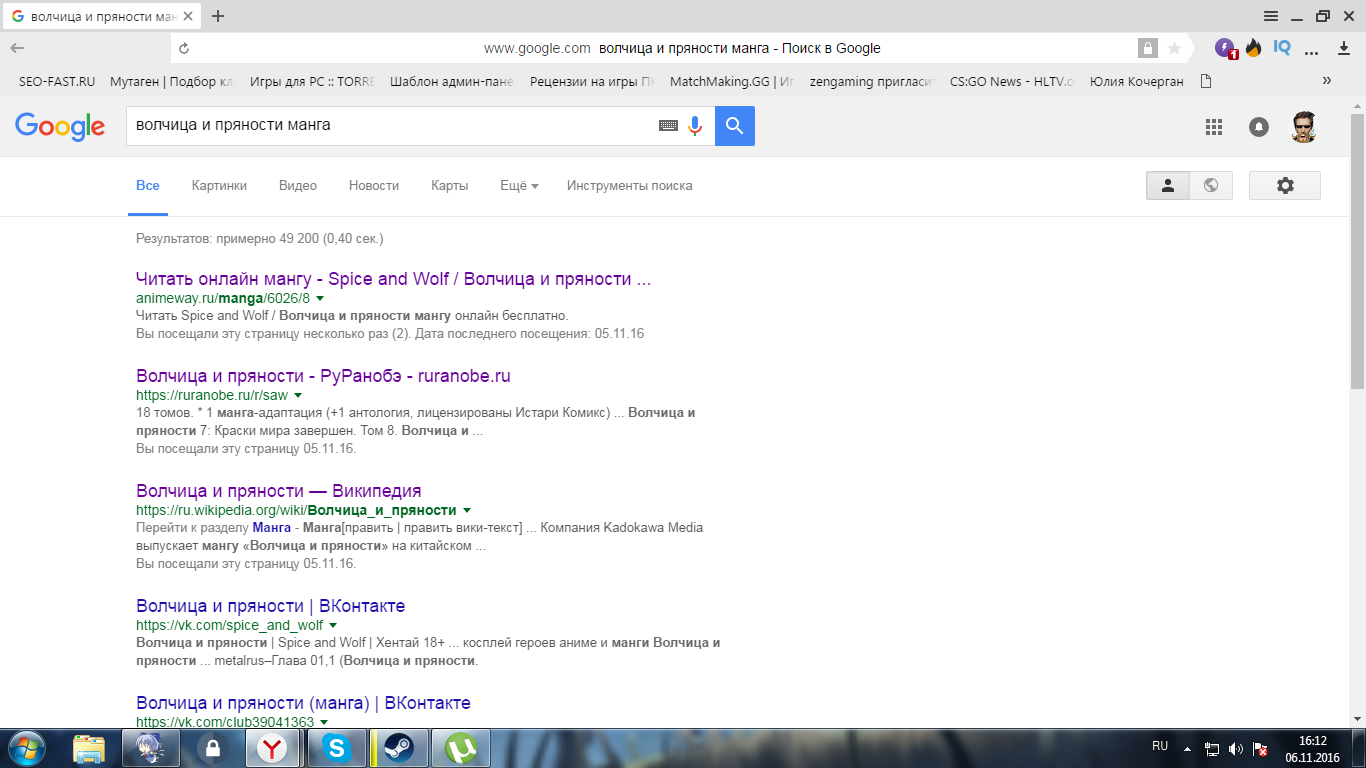Open the browser hamburger menu

click(1271, 16)
